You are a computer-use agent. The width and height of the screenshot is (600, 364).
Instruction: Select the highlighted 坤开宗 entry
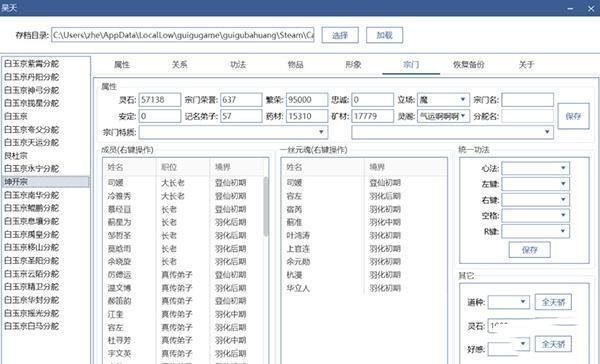pos(45,181)
